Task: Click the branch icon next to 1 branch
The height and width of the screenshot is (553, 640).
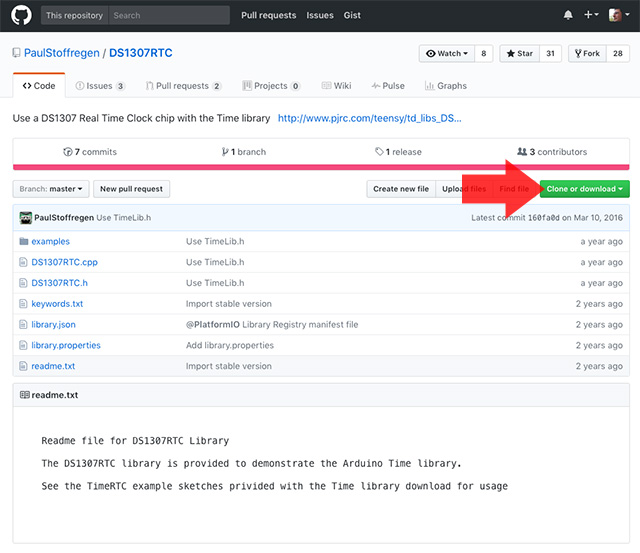Action: point(225,152)
